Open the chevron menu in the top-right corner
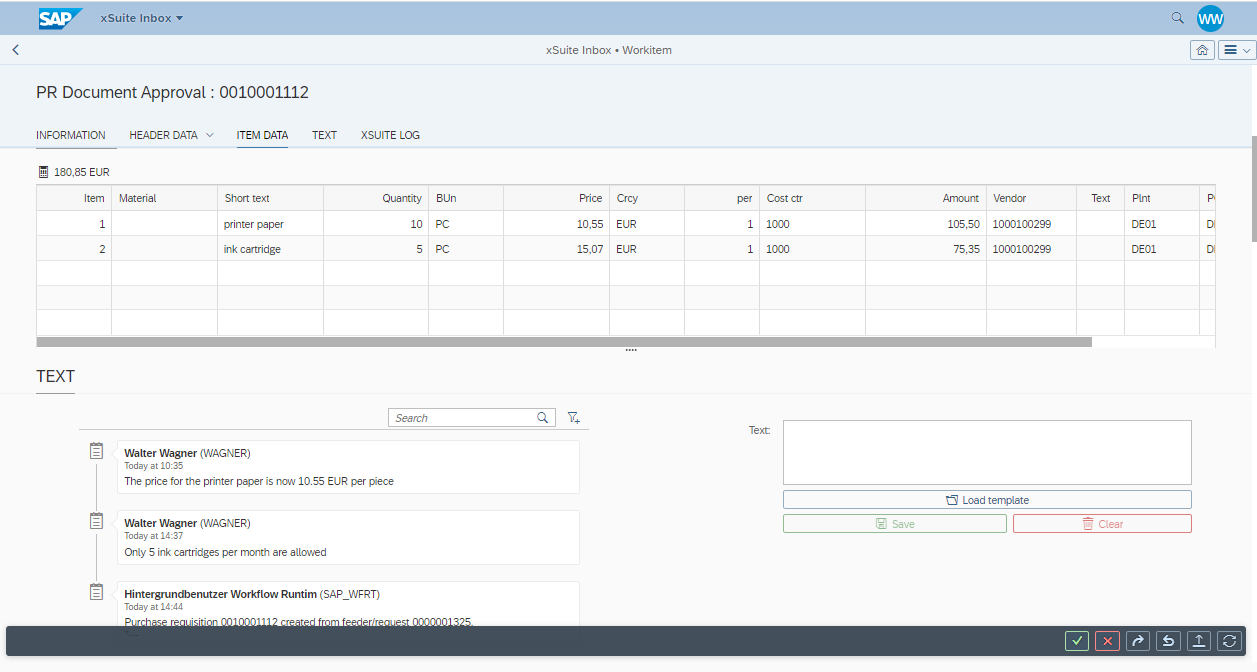This screenshot has height=672, width=1257. pyautogui.click(x=1237, y=49)
